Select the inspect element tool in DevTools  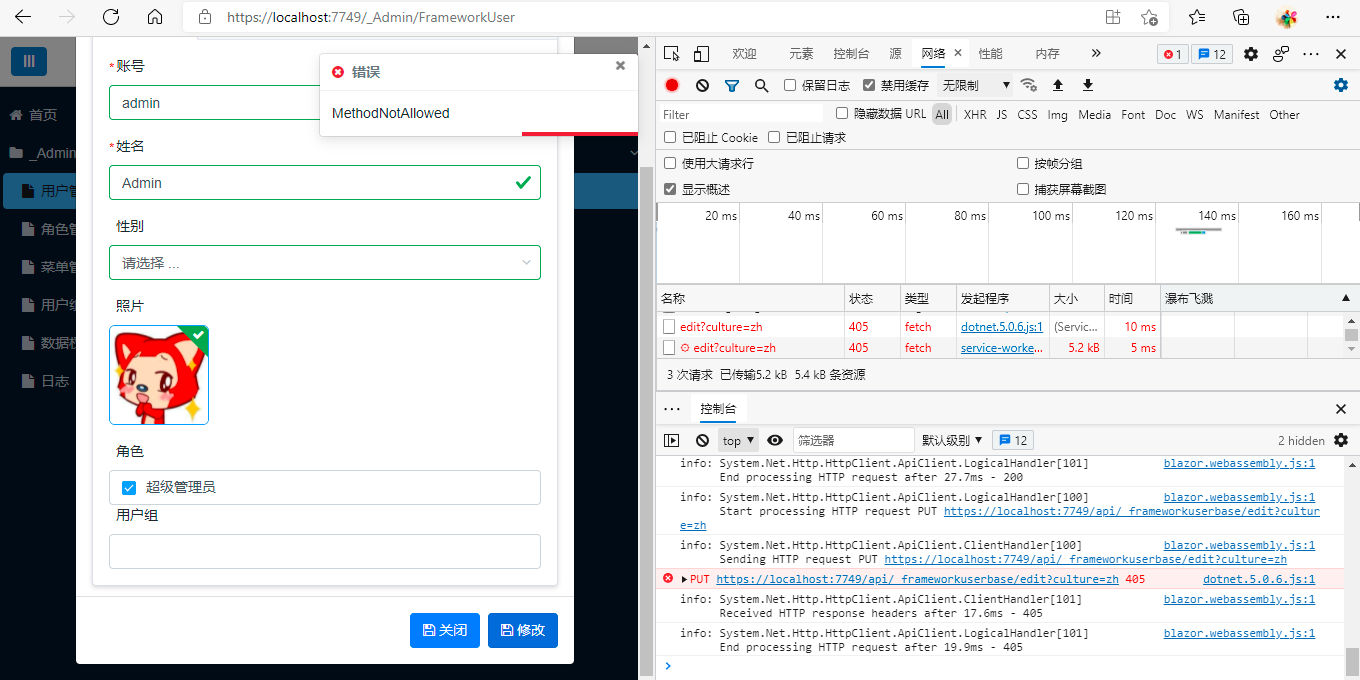pos(671,53)
